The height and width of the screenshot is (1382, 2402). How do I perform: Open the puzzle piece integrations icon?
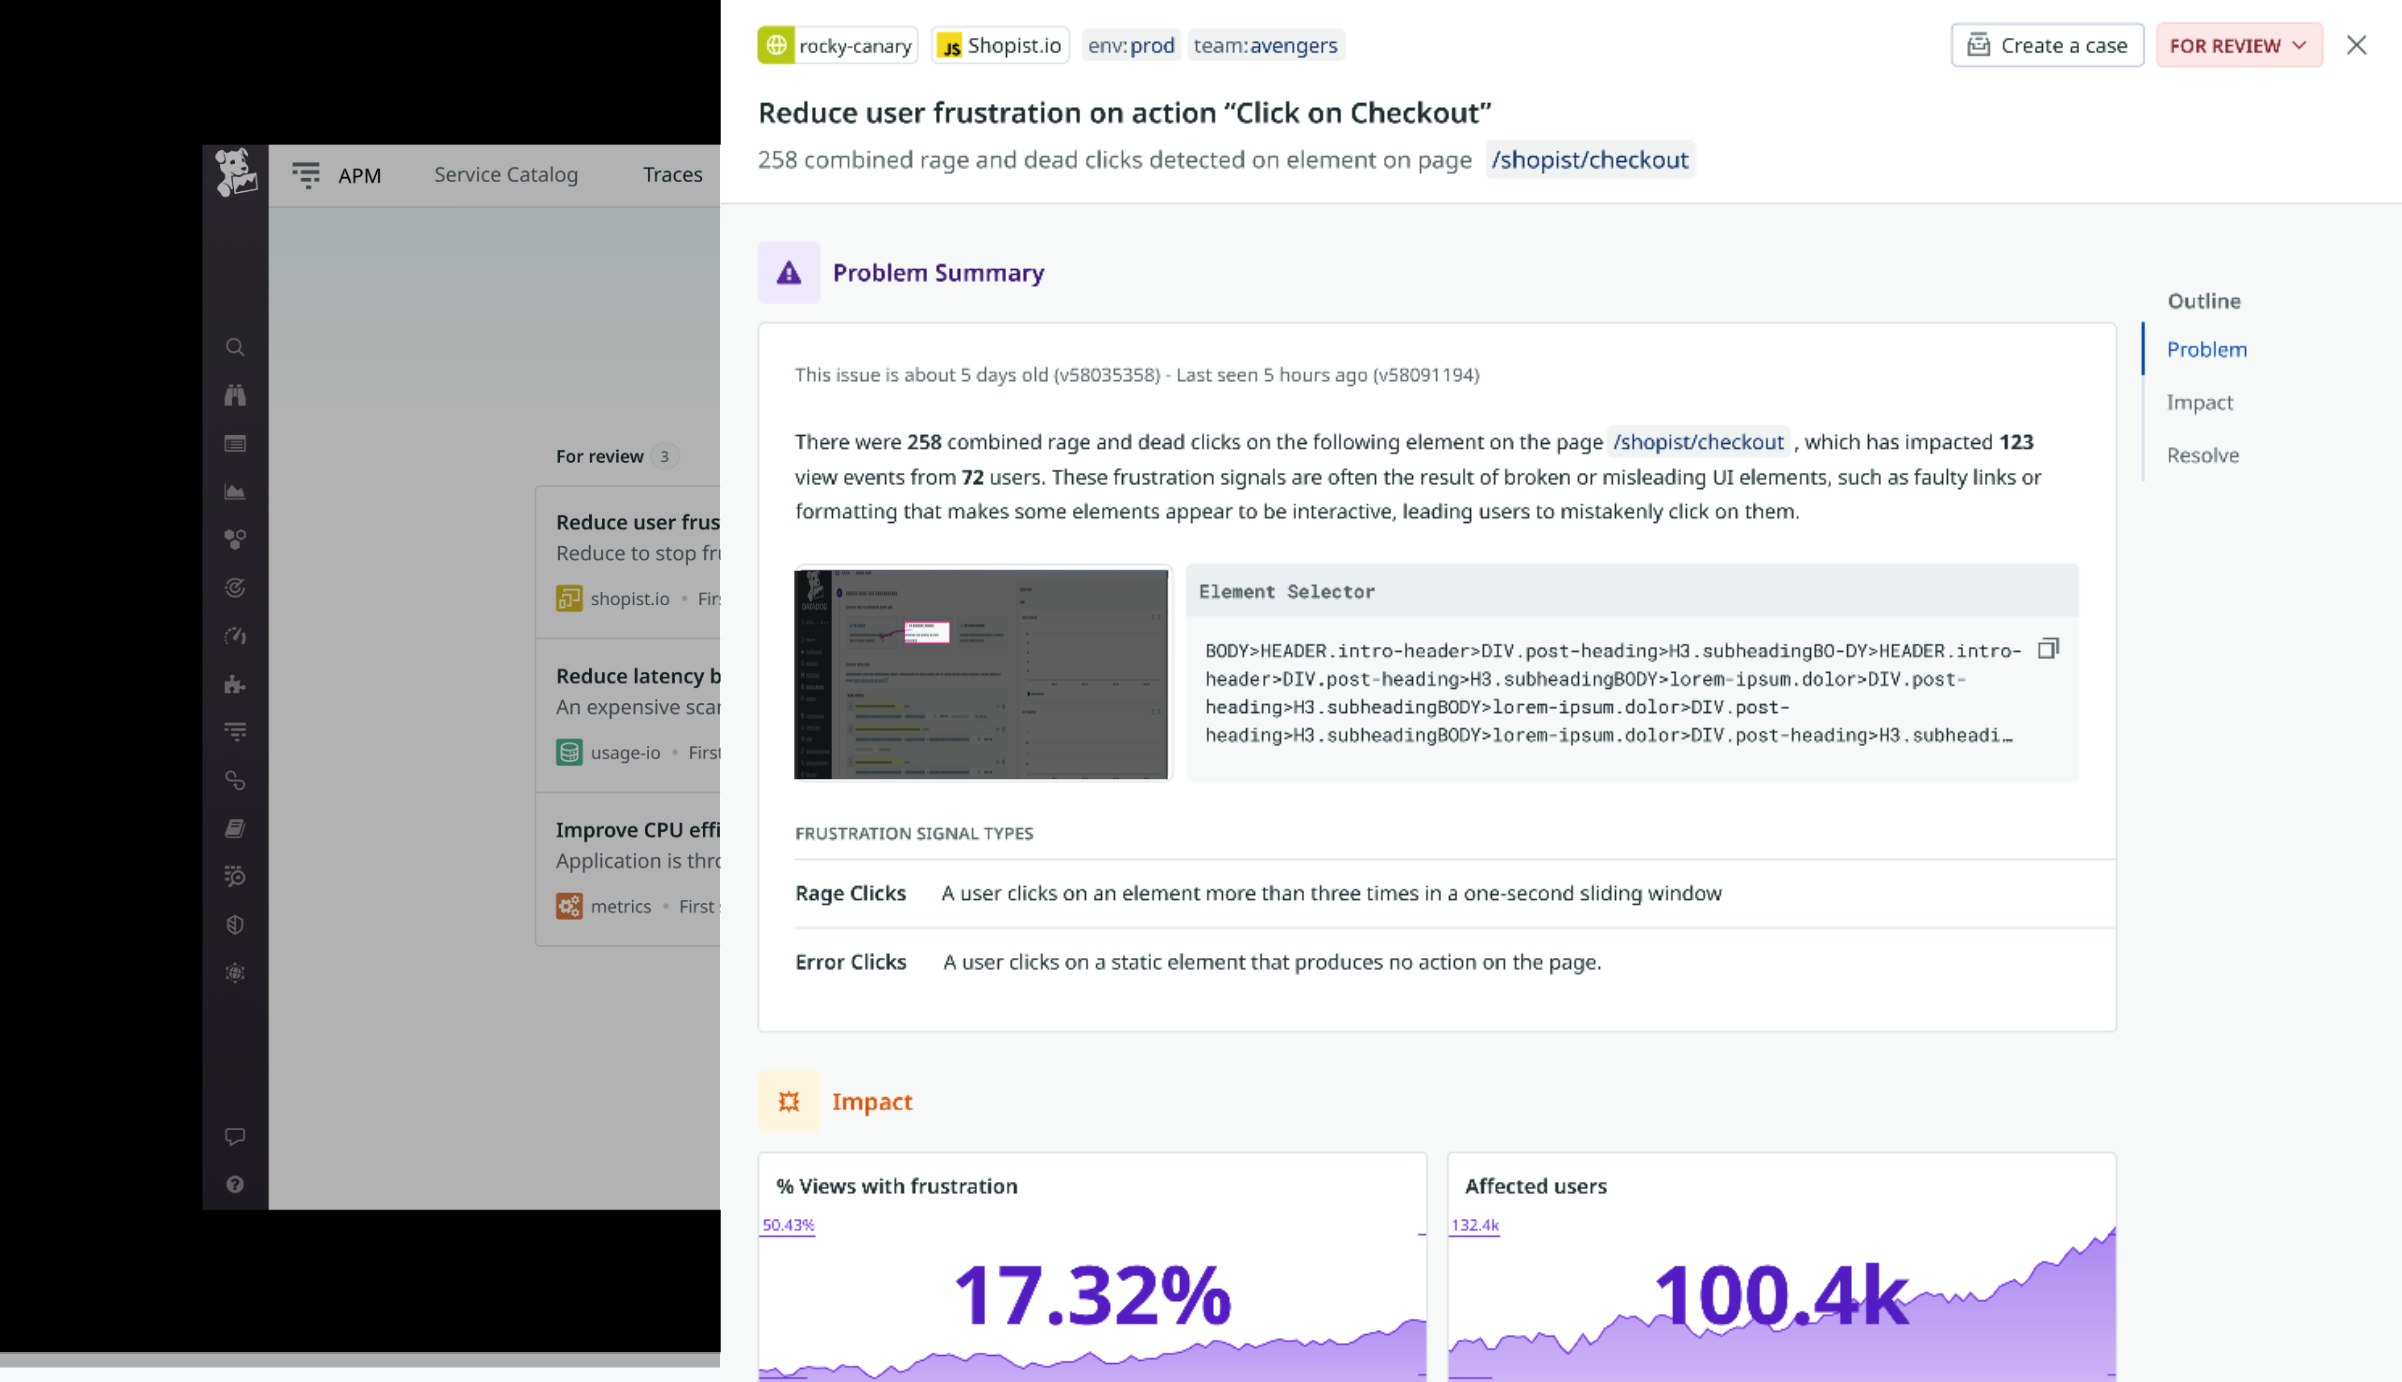coord(235,684)
